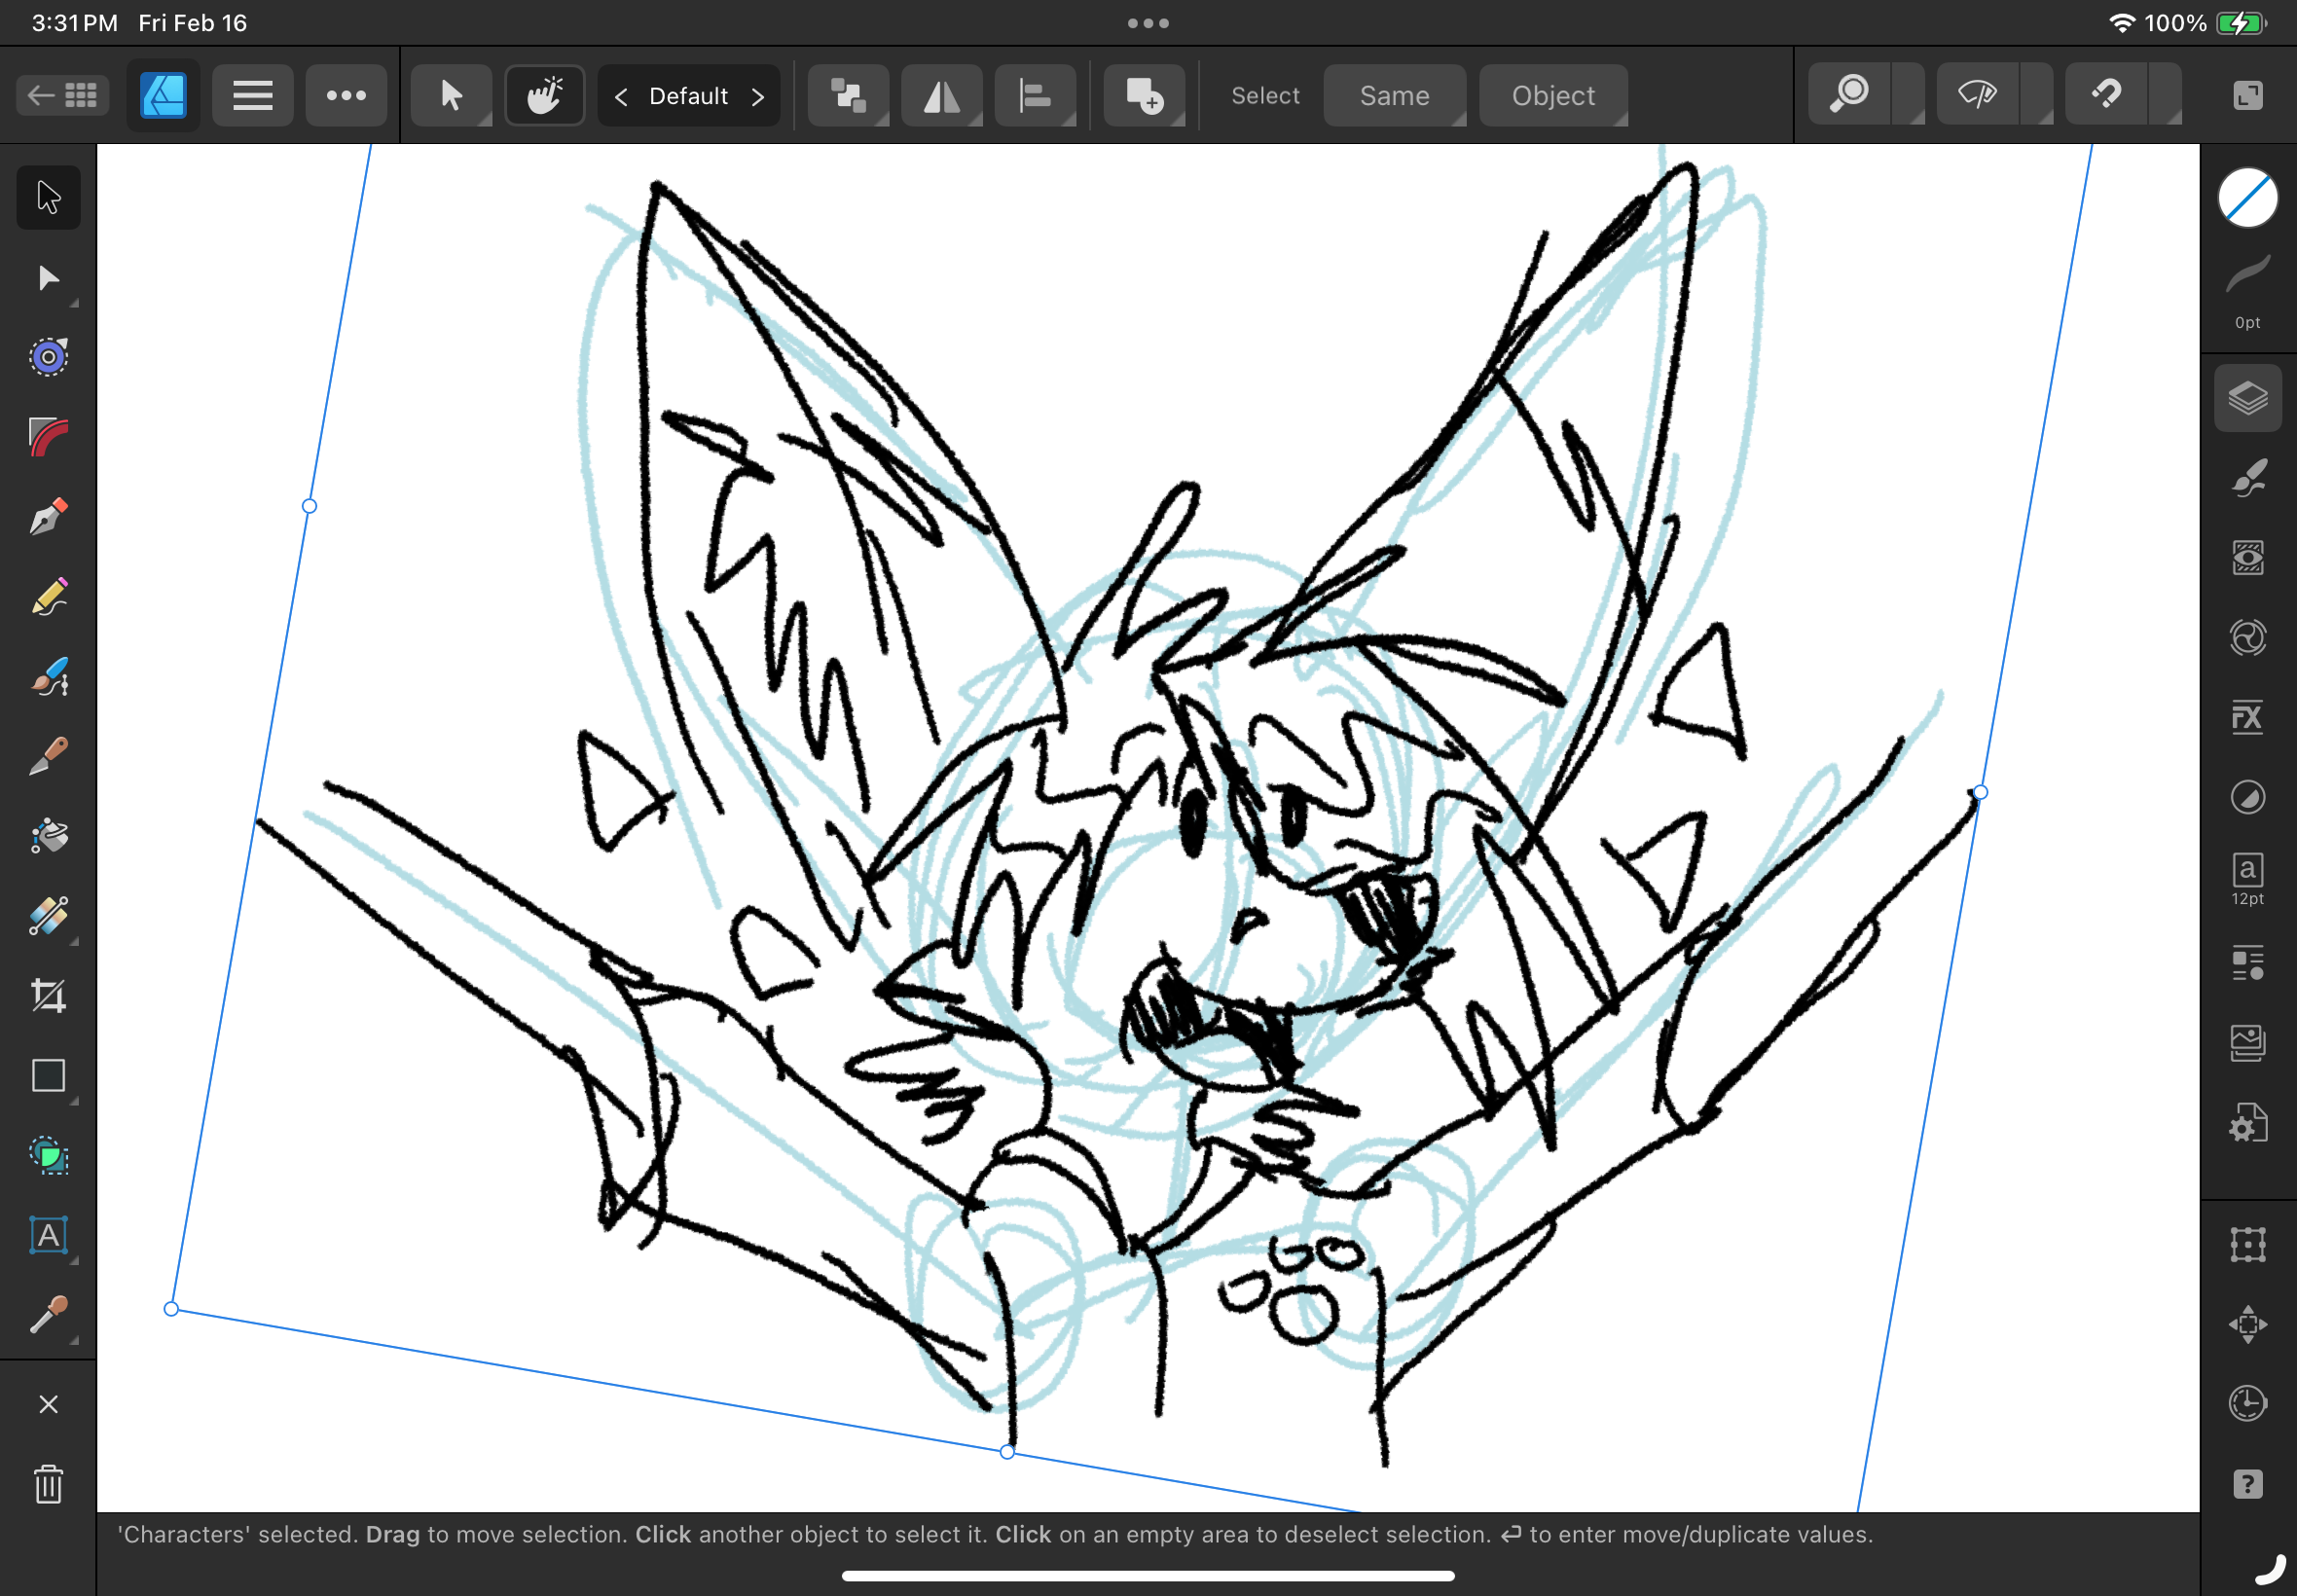This screenshot has width=2297, height=1596.
Task: Toggle touch gesture mode button
Action: pos(545,95)
